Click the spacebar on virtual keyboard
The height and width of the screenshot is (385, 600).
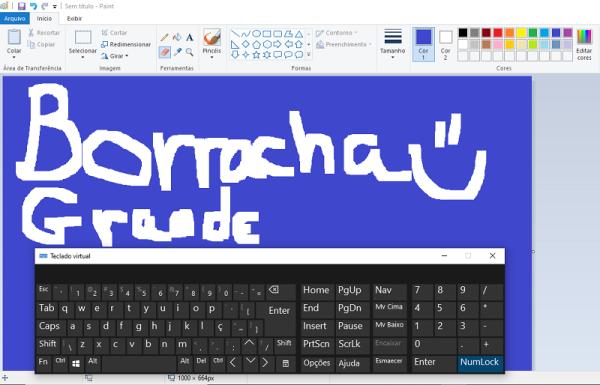tap(139, 363)
